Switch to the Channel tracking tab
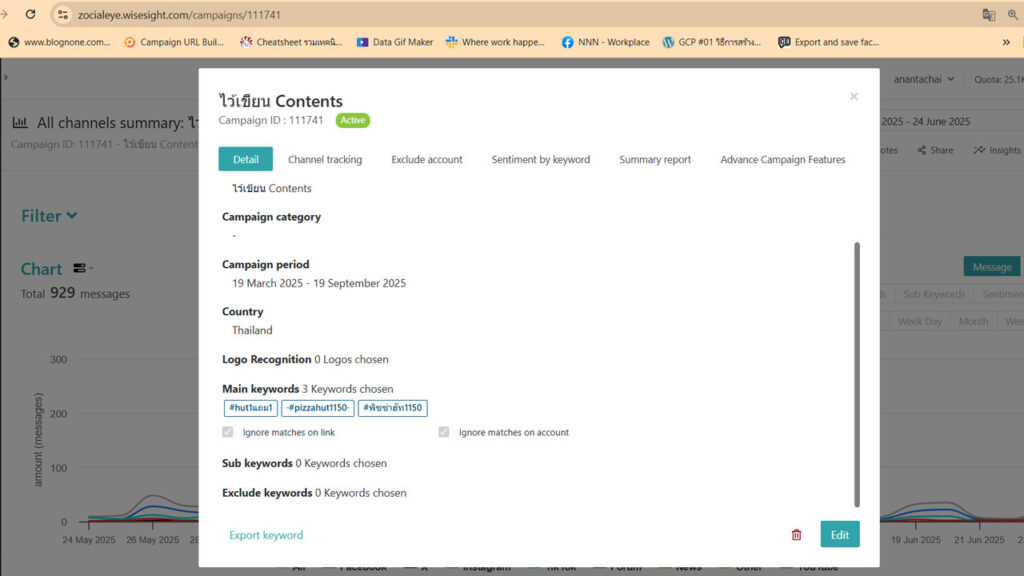The width and height of the screenshot is (1024, 576). [x=325, y=159]
